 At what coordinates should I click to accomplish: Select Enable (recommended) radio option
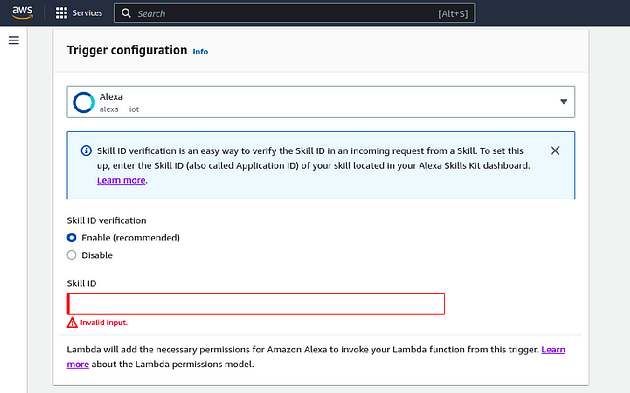point(72,237)
